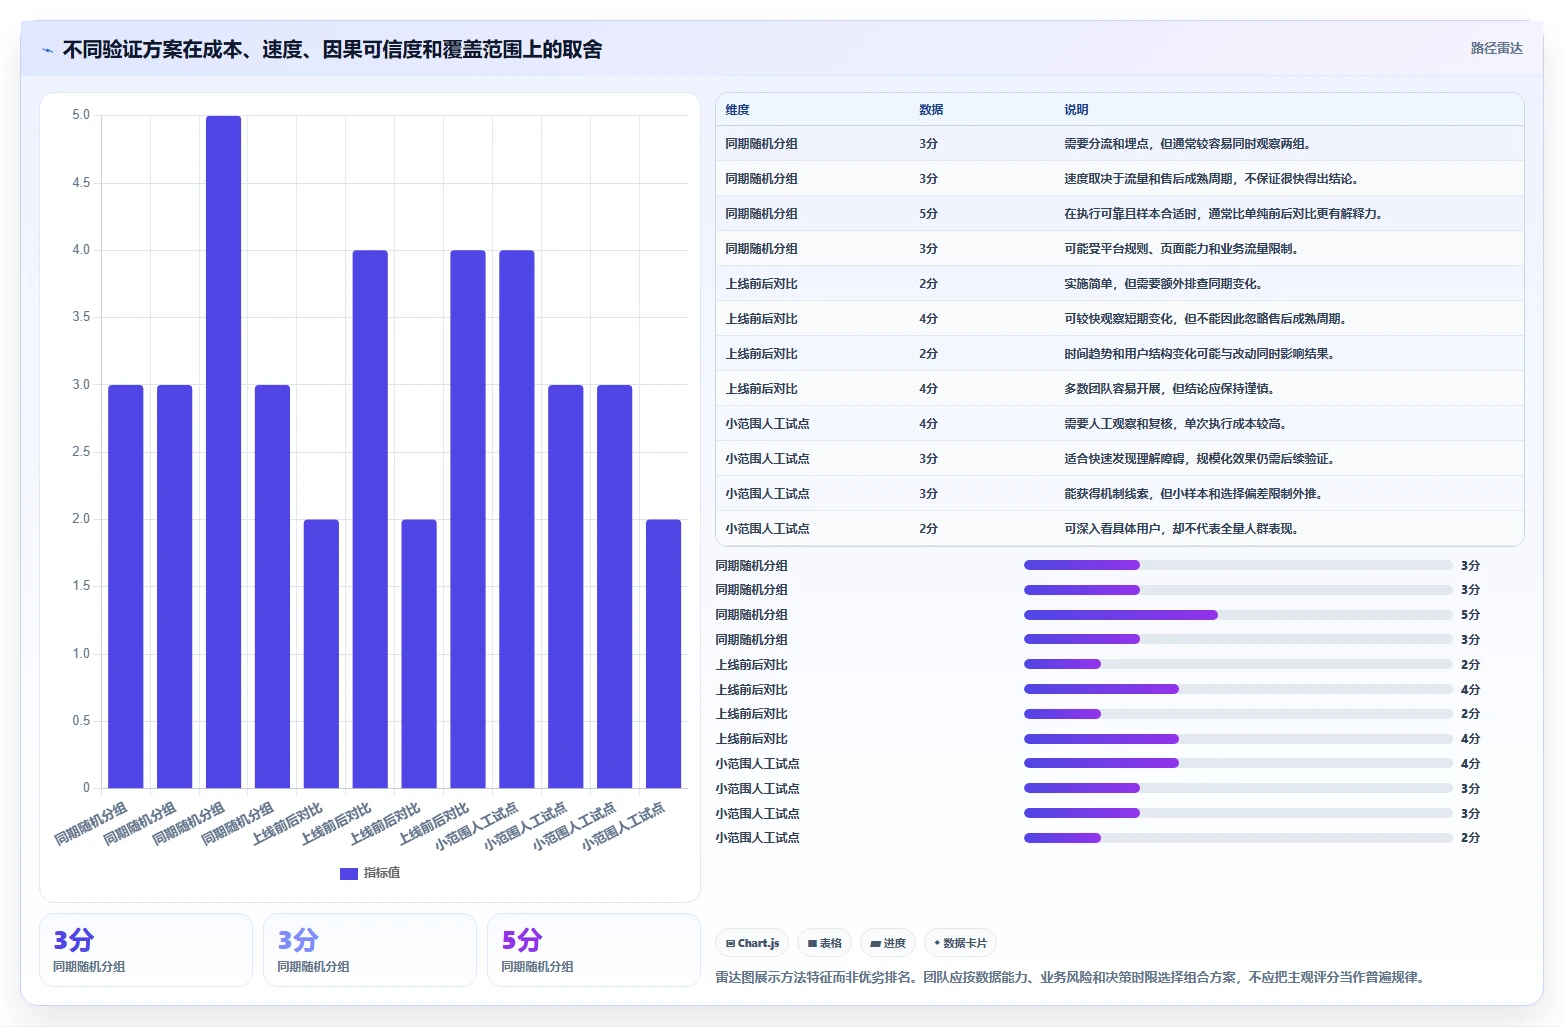Open the 5分 同期随机分组 stat card
Image resolution: width=1564 pixels, height=1027 pixels.
593,950
